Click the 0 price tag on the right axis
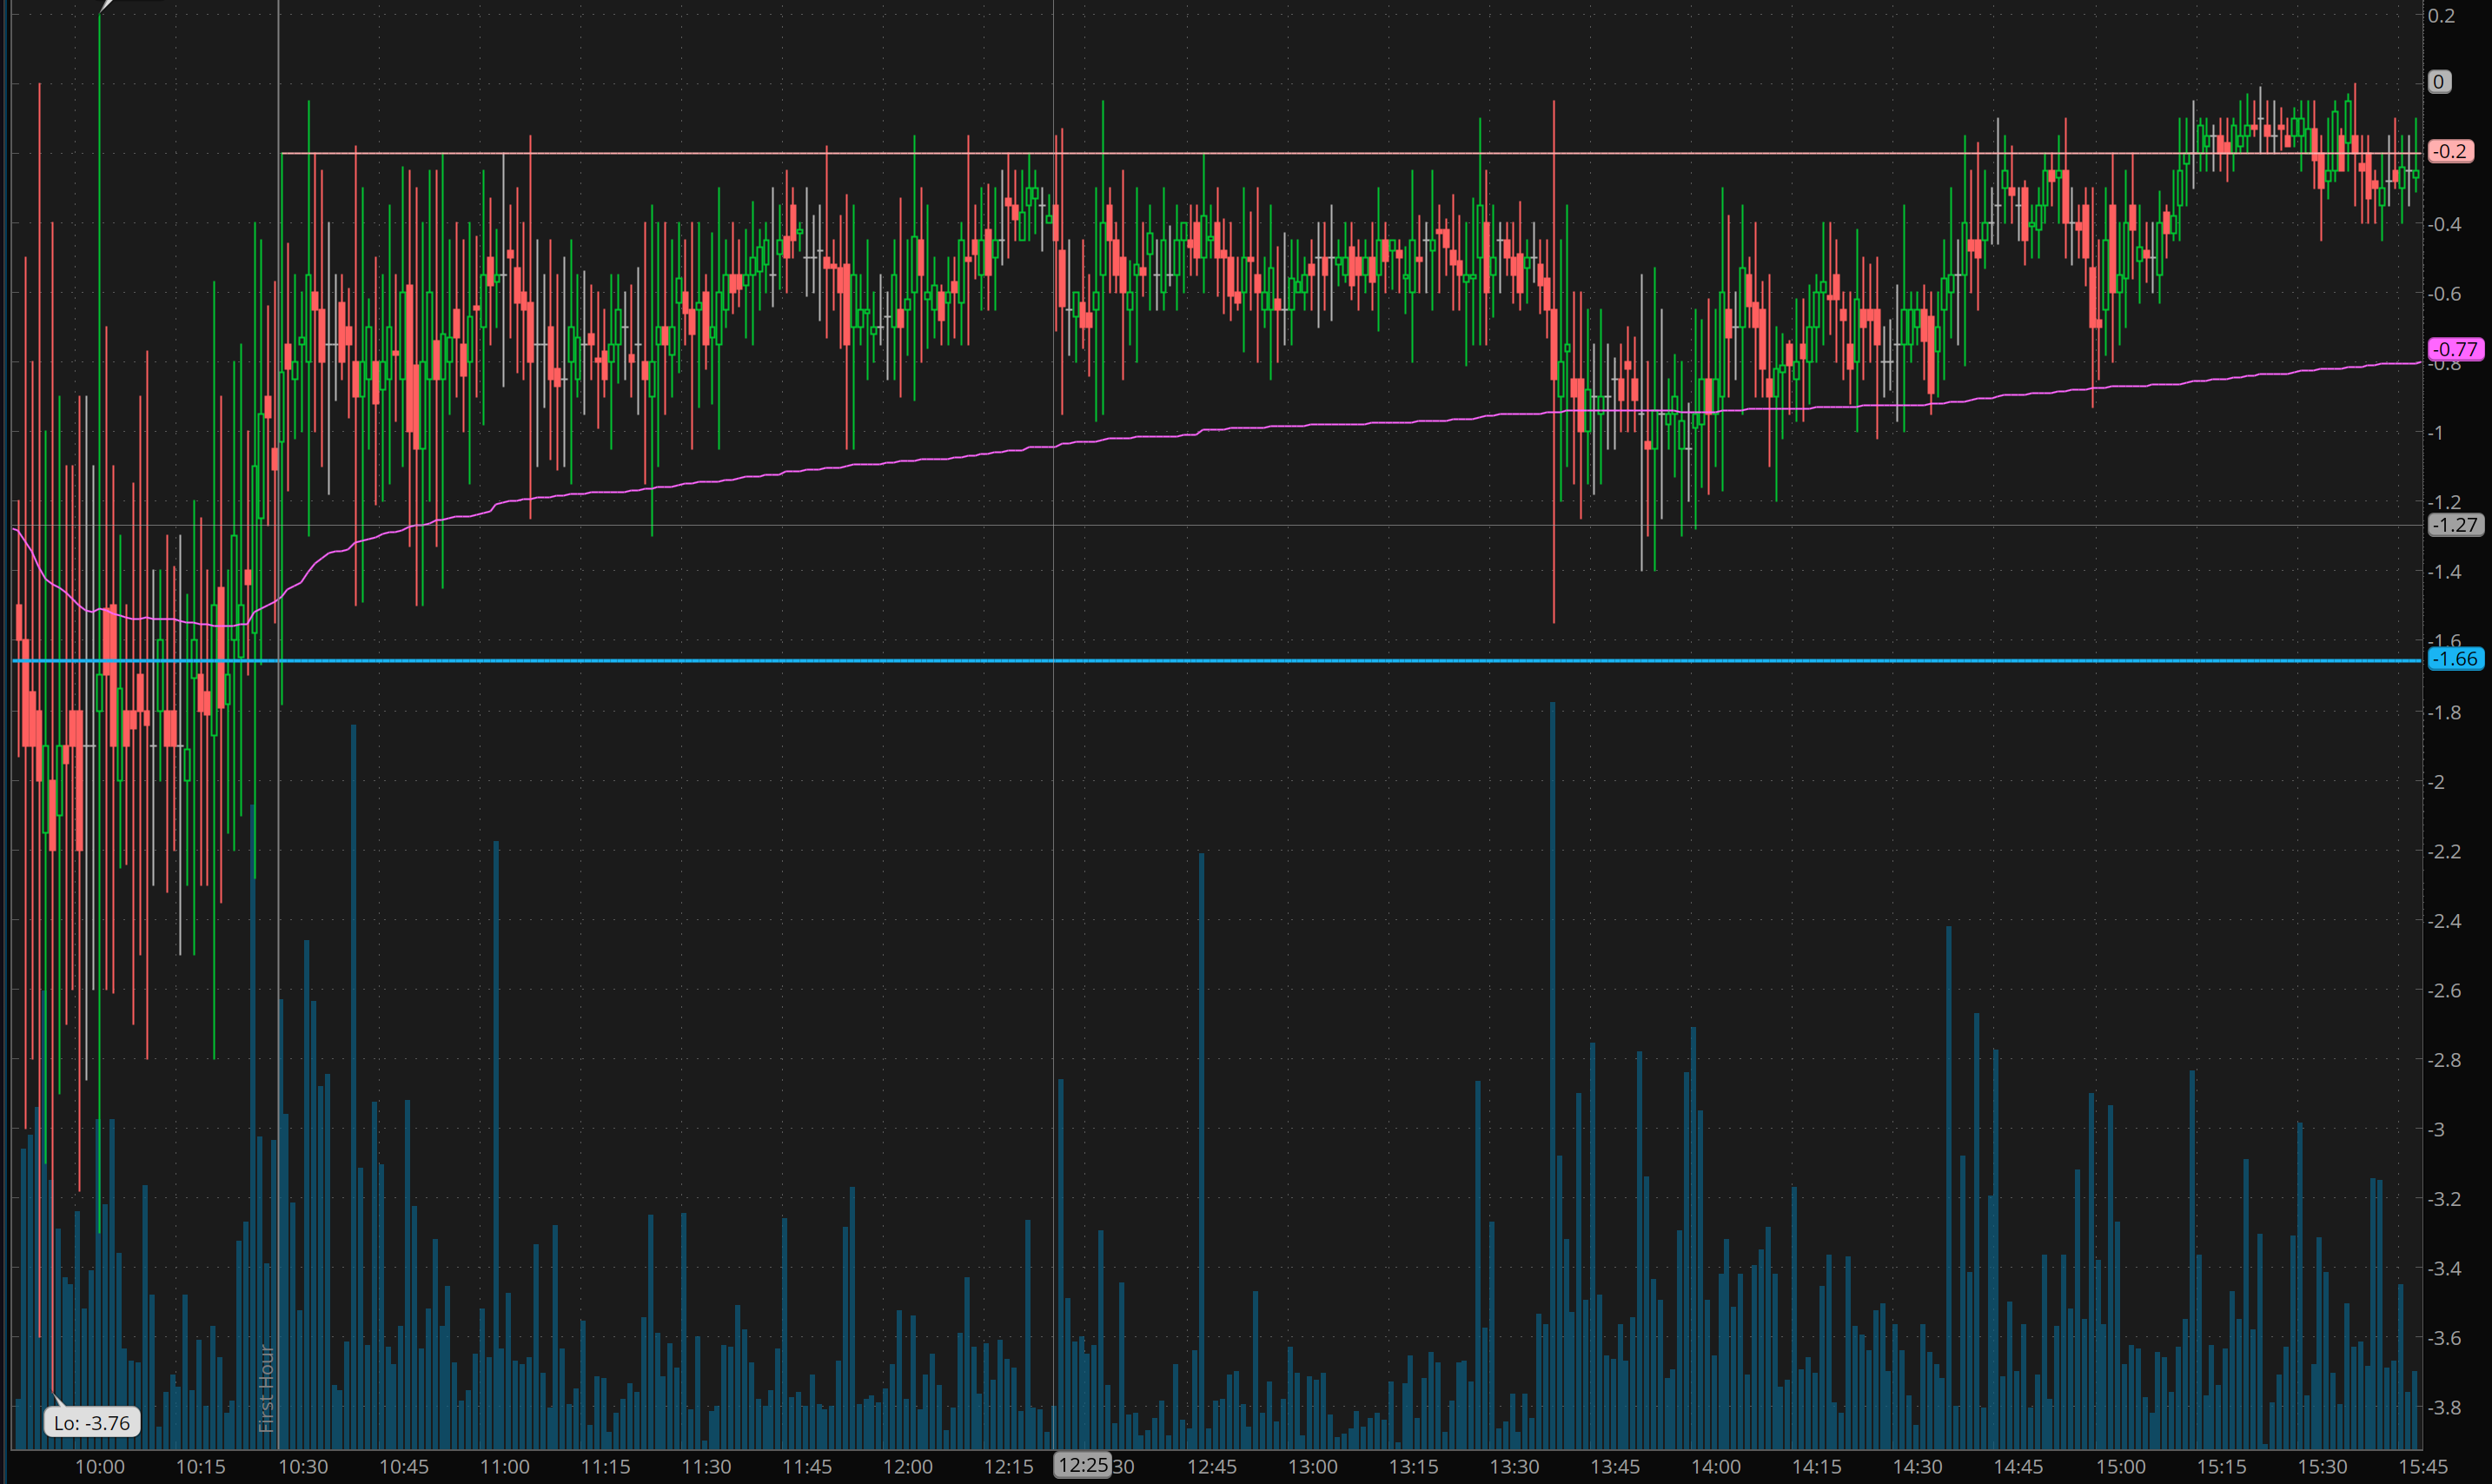The width and height of the screenshot is (2492, 1484). click(2439, 82)
